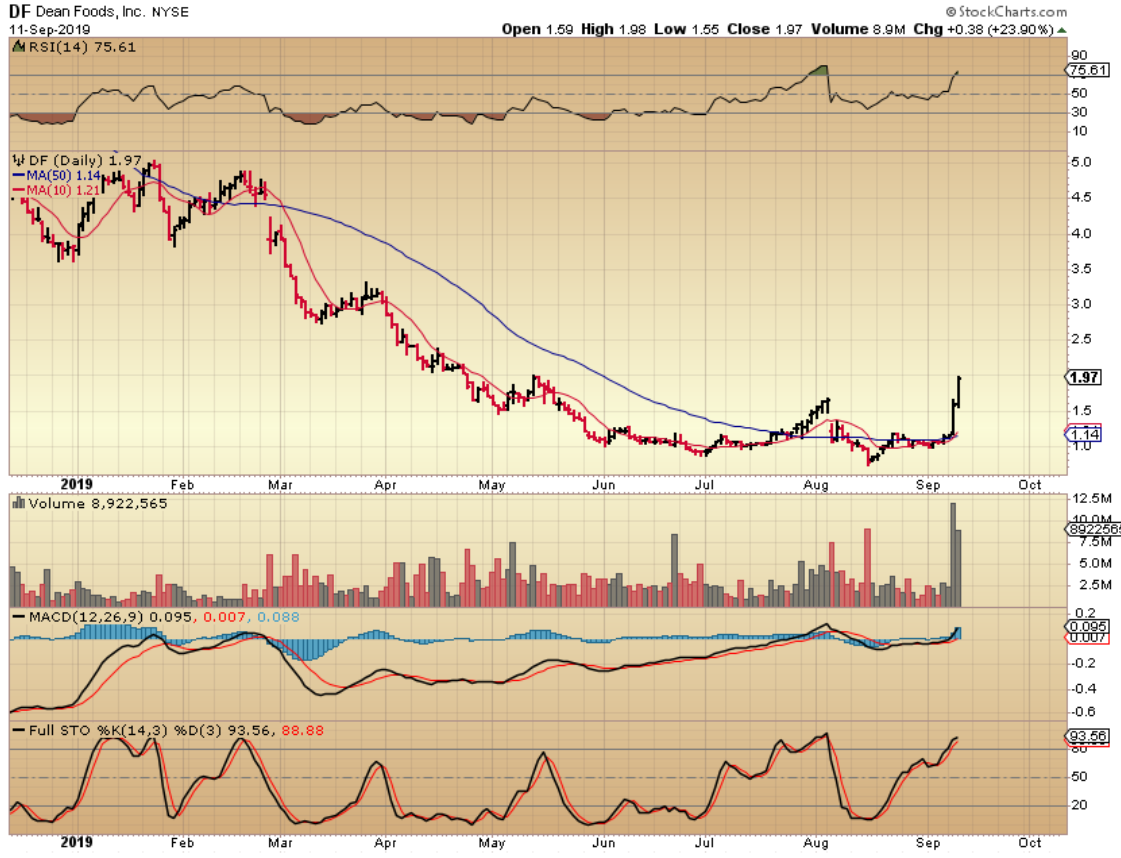Click the 90 label on the RSI axis
The width and height of the screenshot is (1121, 858).
(x=1080, y=55)
